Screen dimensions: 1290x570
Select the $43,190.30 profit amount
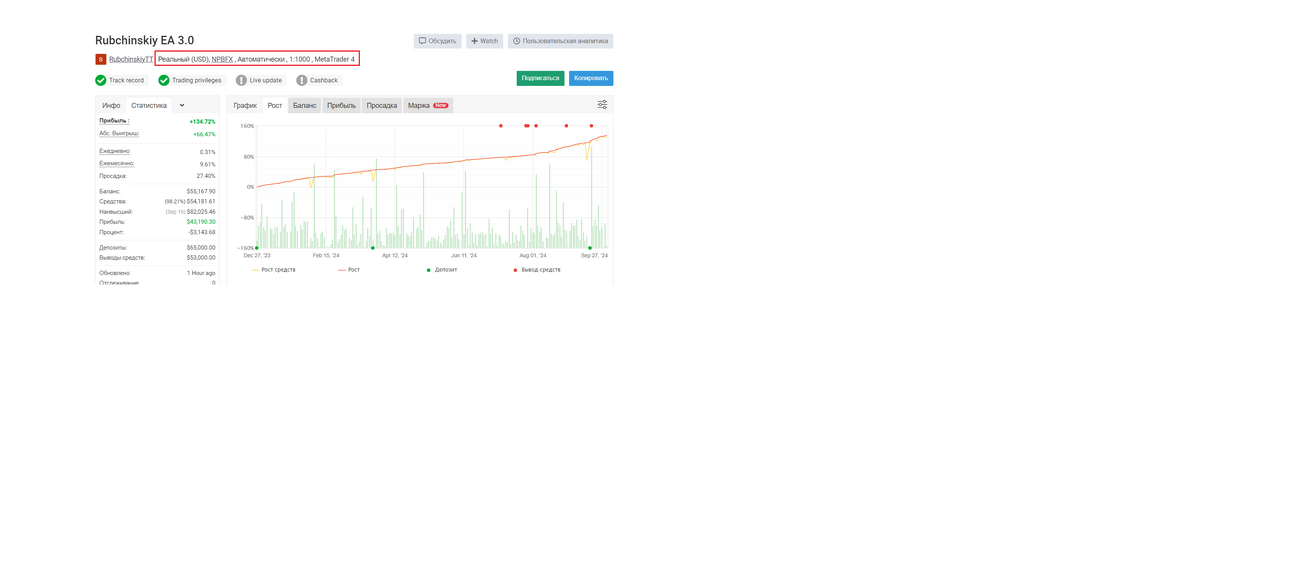point(201,222)
